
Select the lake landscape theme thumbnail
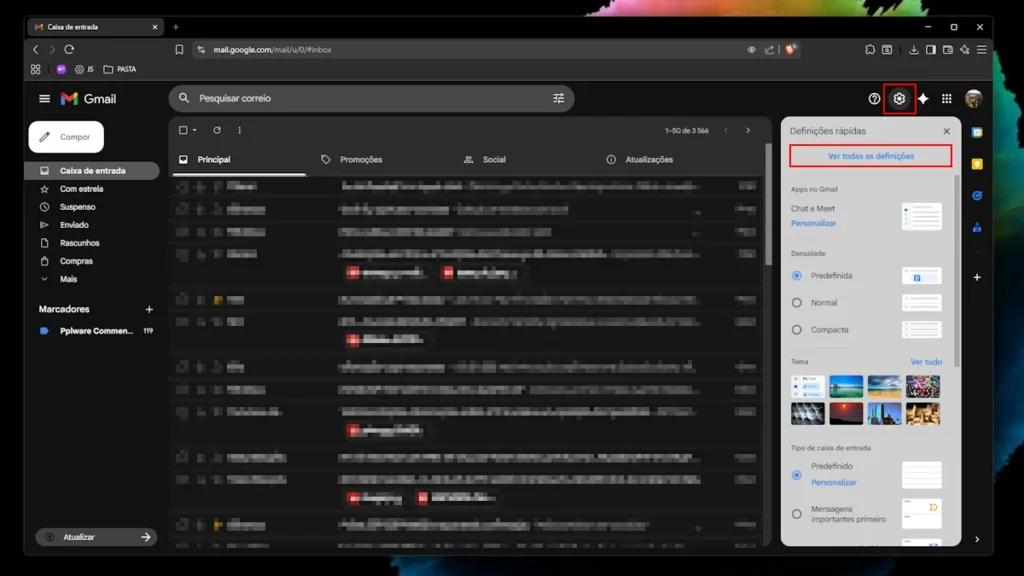846,387
